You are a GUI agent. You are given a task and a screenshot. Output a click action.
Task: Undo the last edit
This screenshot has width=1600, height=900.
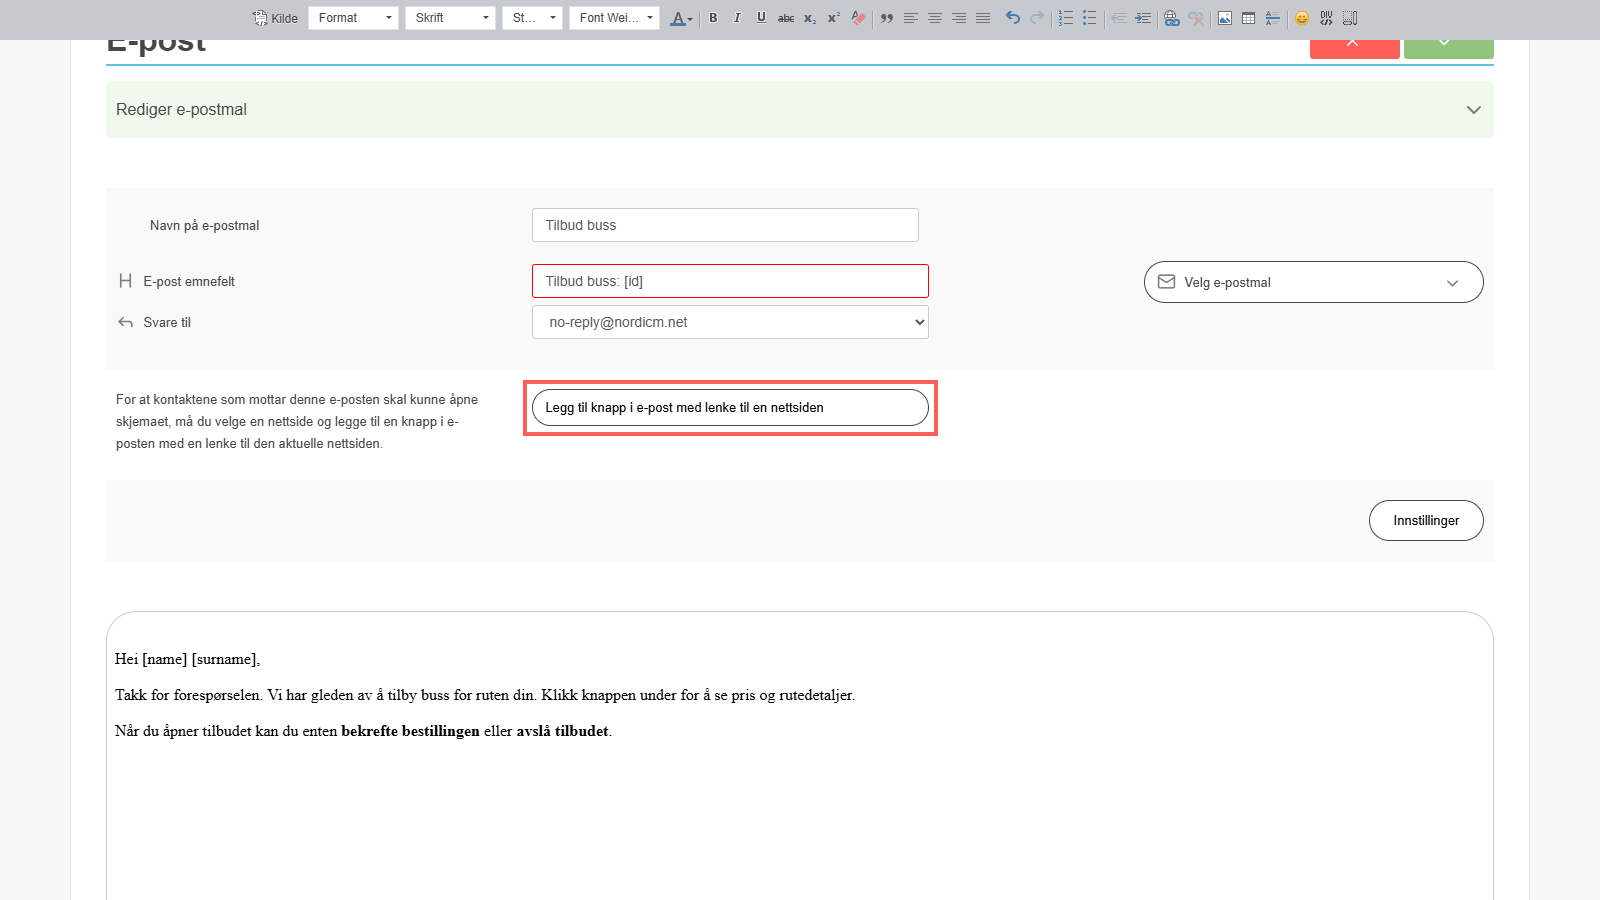coord(1013,18)
